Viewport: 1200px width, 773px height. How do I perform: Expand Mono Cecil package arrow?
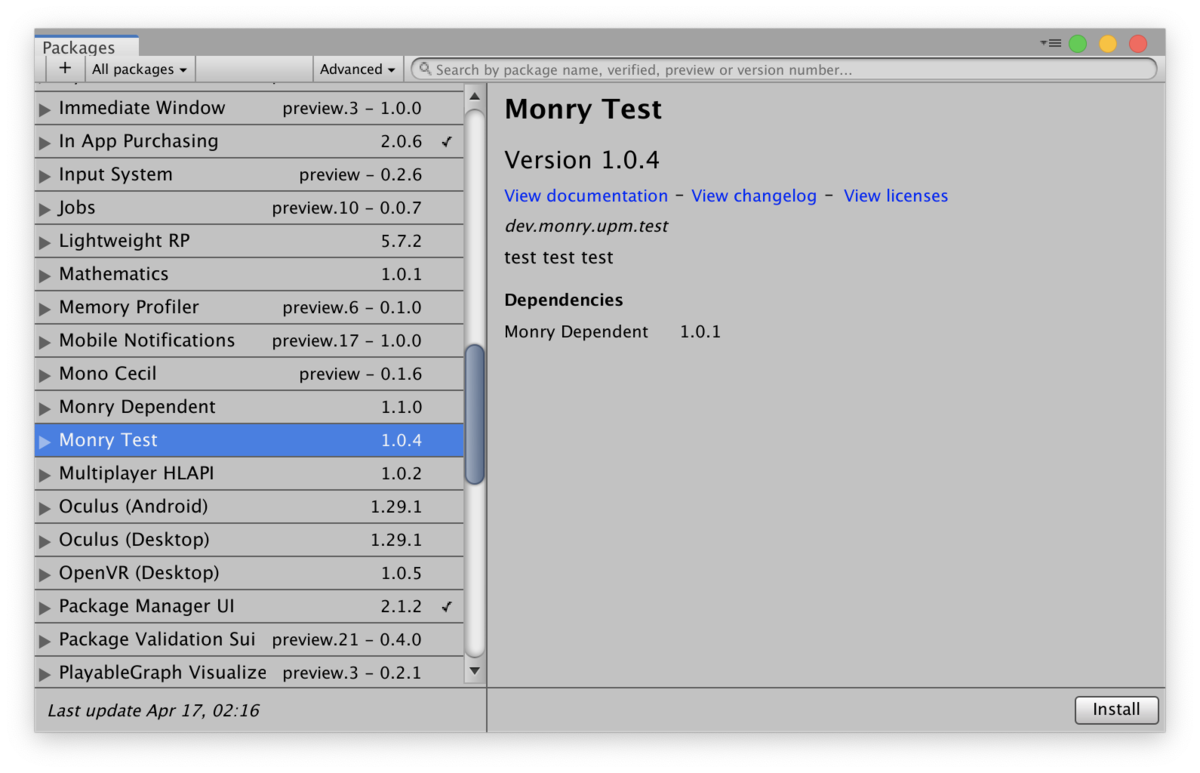(44, 374)
